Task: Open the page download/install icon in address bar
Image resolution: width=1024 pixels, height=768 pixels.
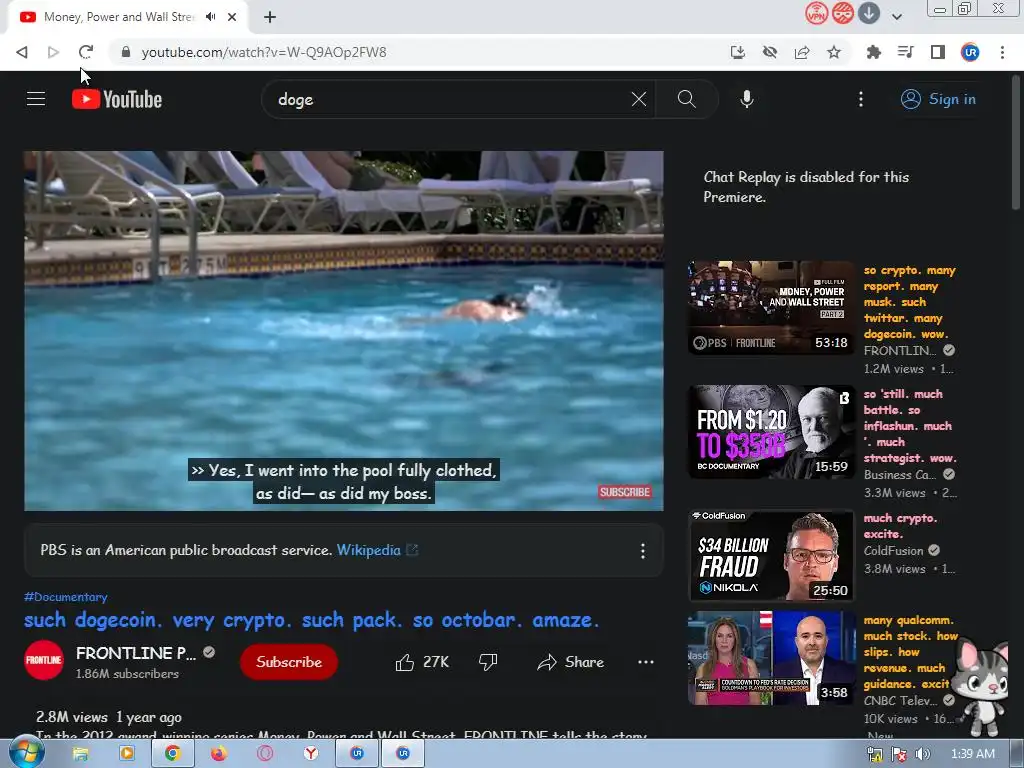Action: point(737,52)
